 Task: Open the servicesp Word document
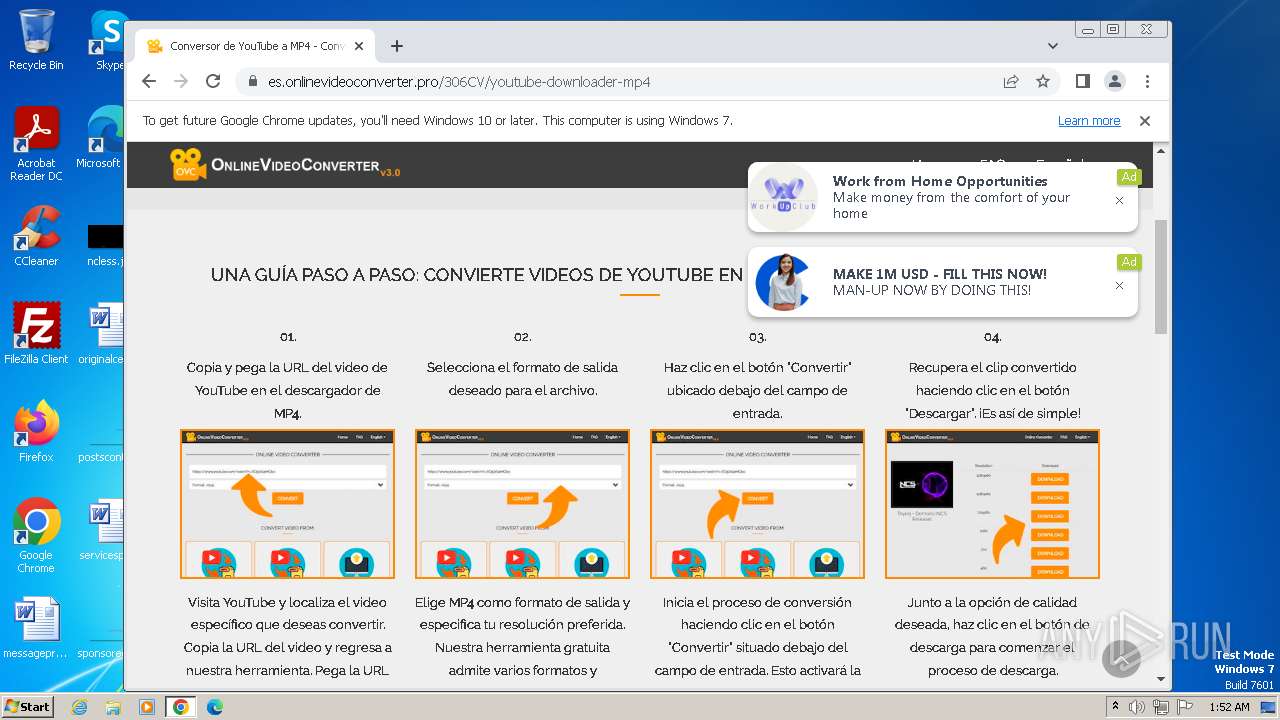101,530
